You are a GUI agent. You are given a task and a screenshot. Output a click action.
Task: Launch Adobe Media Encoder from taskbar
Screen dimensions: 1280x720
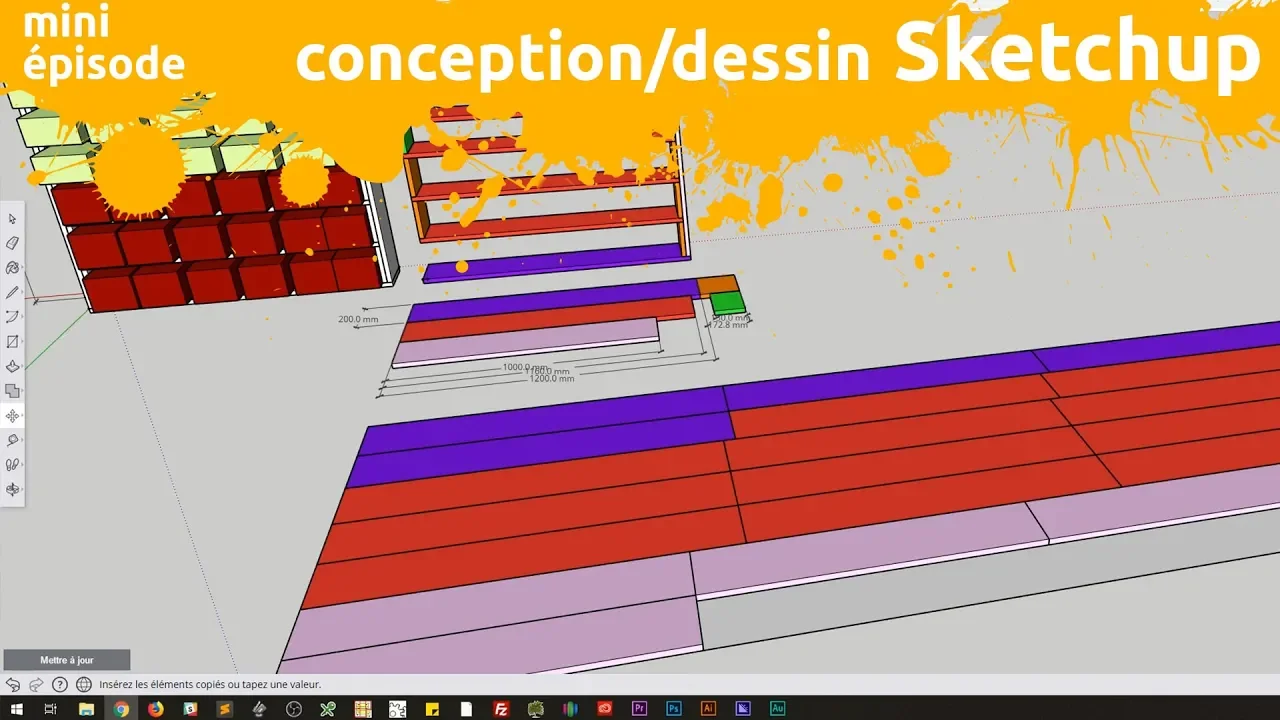(x=743, y=709)
